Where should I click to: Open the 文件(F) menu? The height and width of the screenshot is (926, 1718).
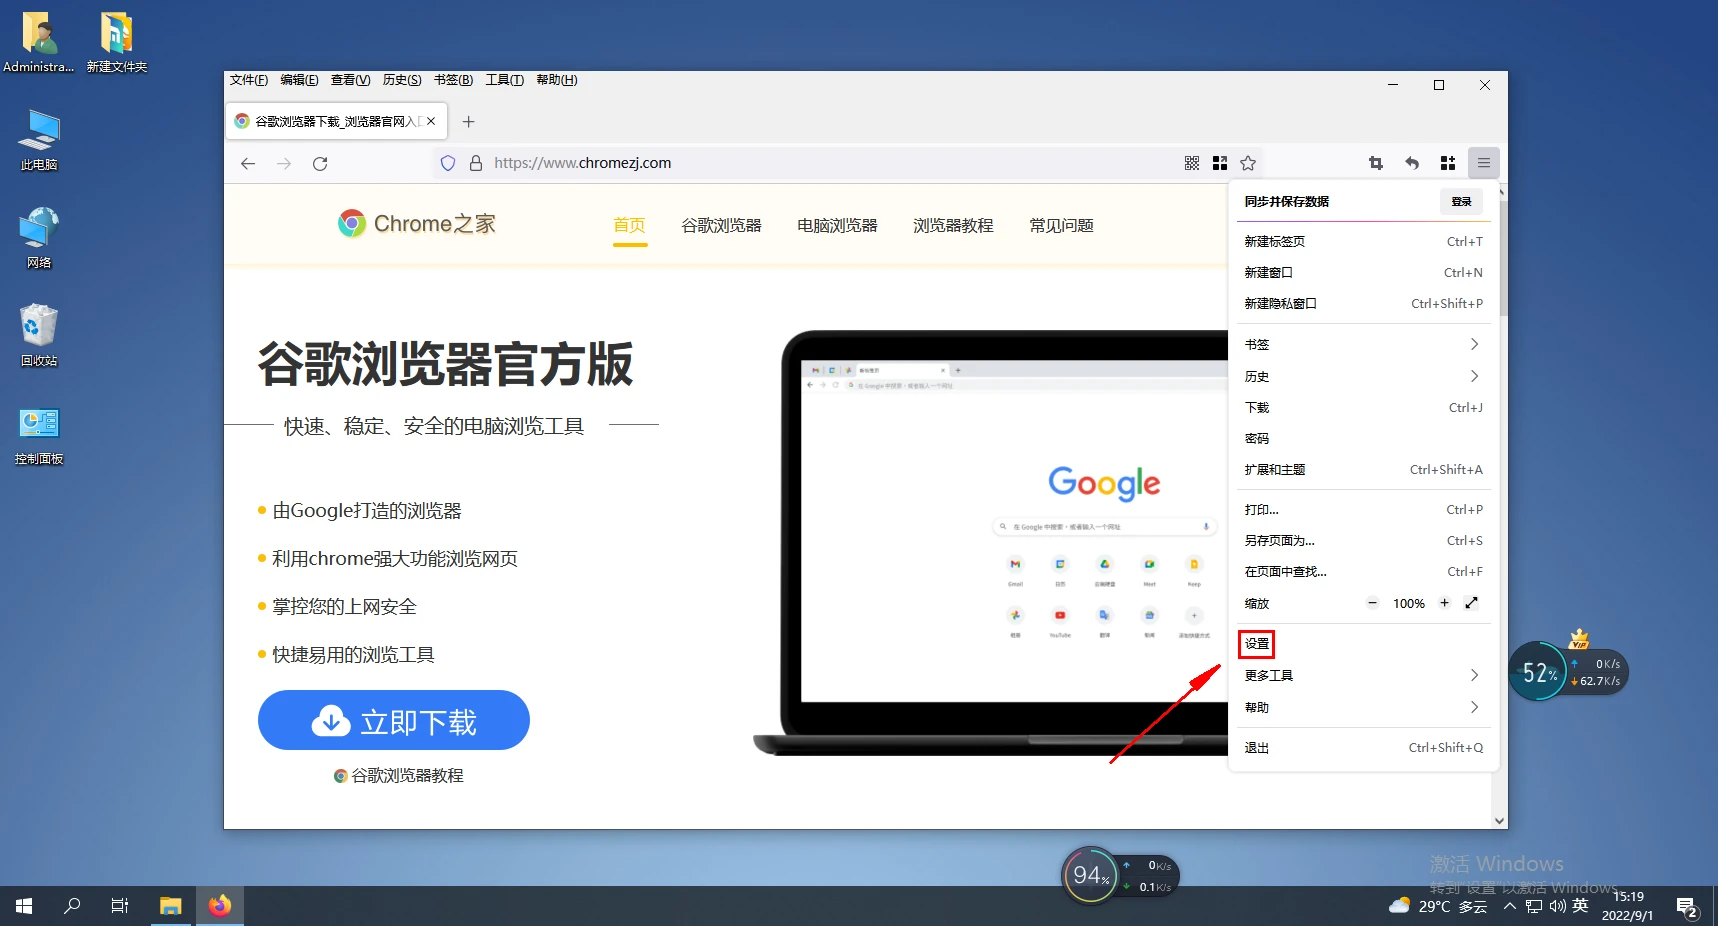tap(249, 80)
